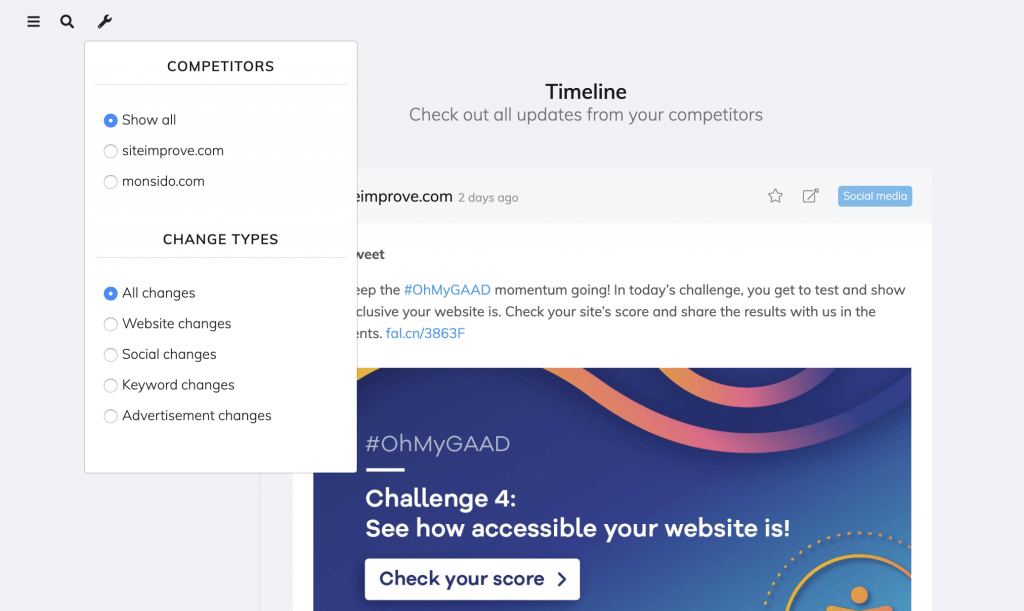
Task: Select the Show all competitors radio
Action: (110, 120)
